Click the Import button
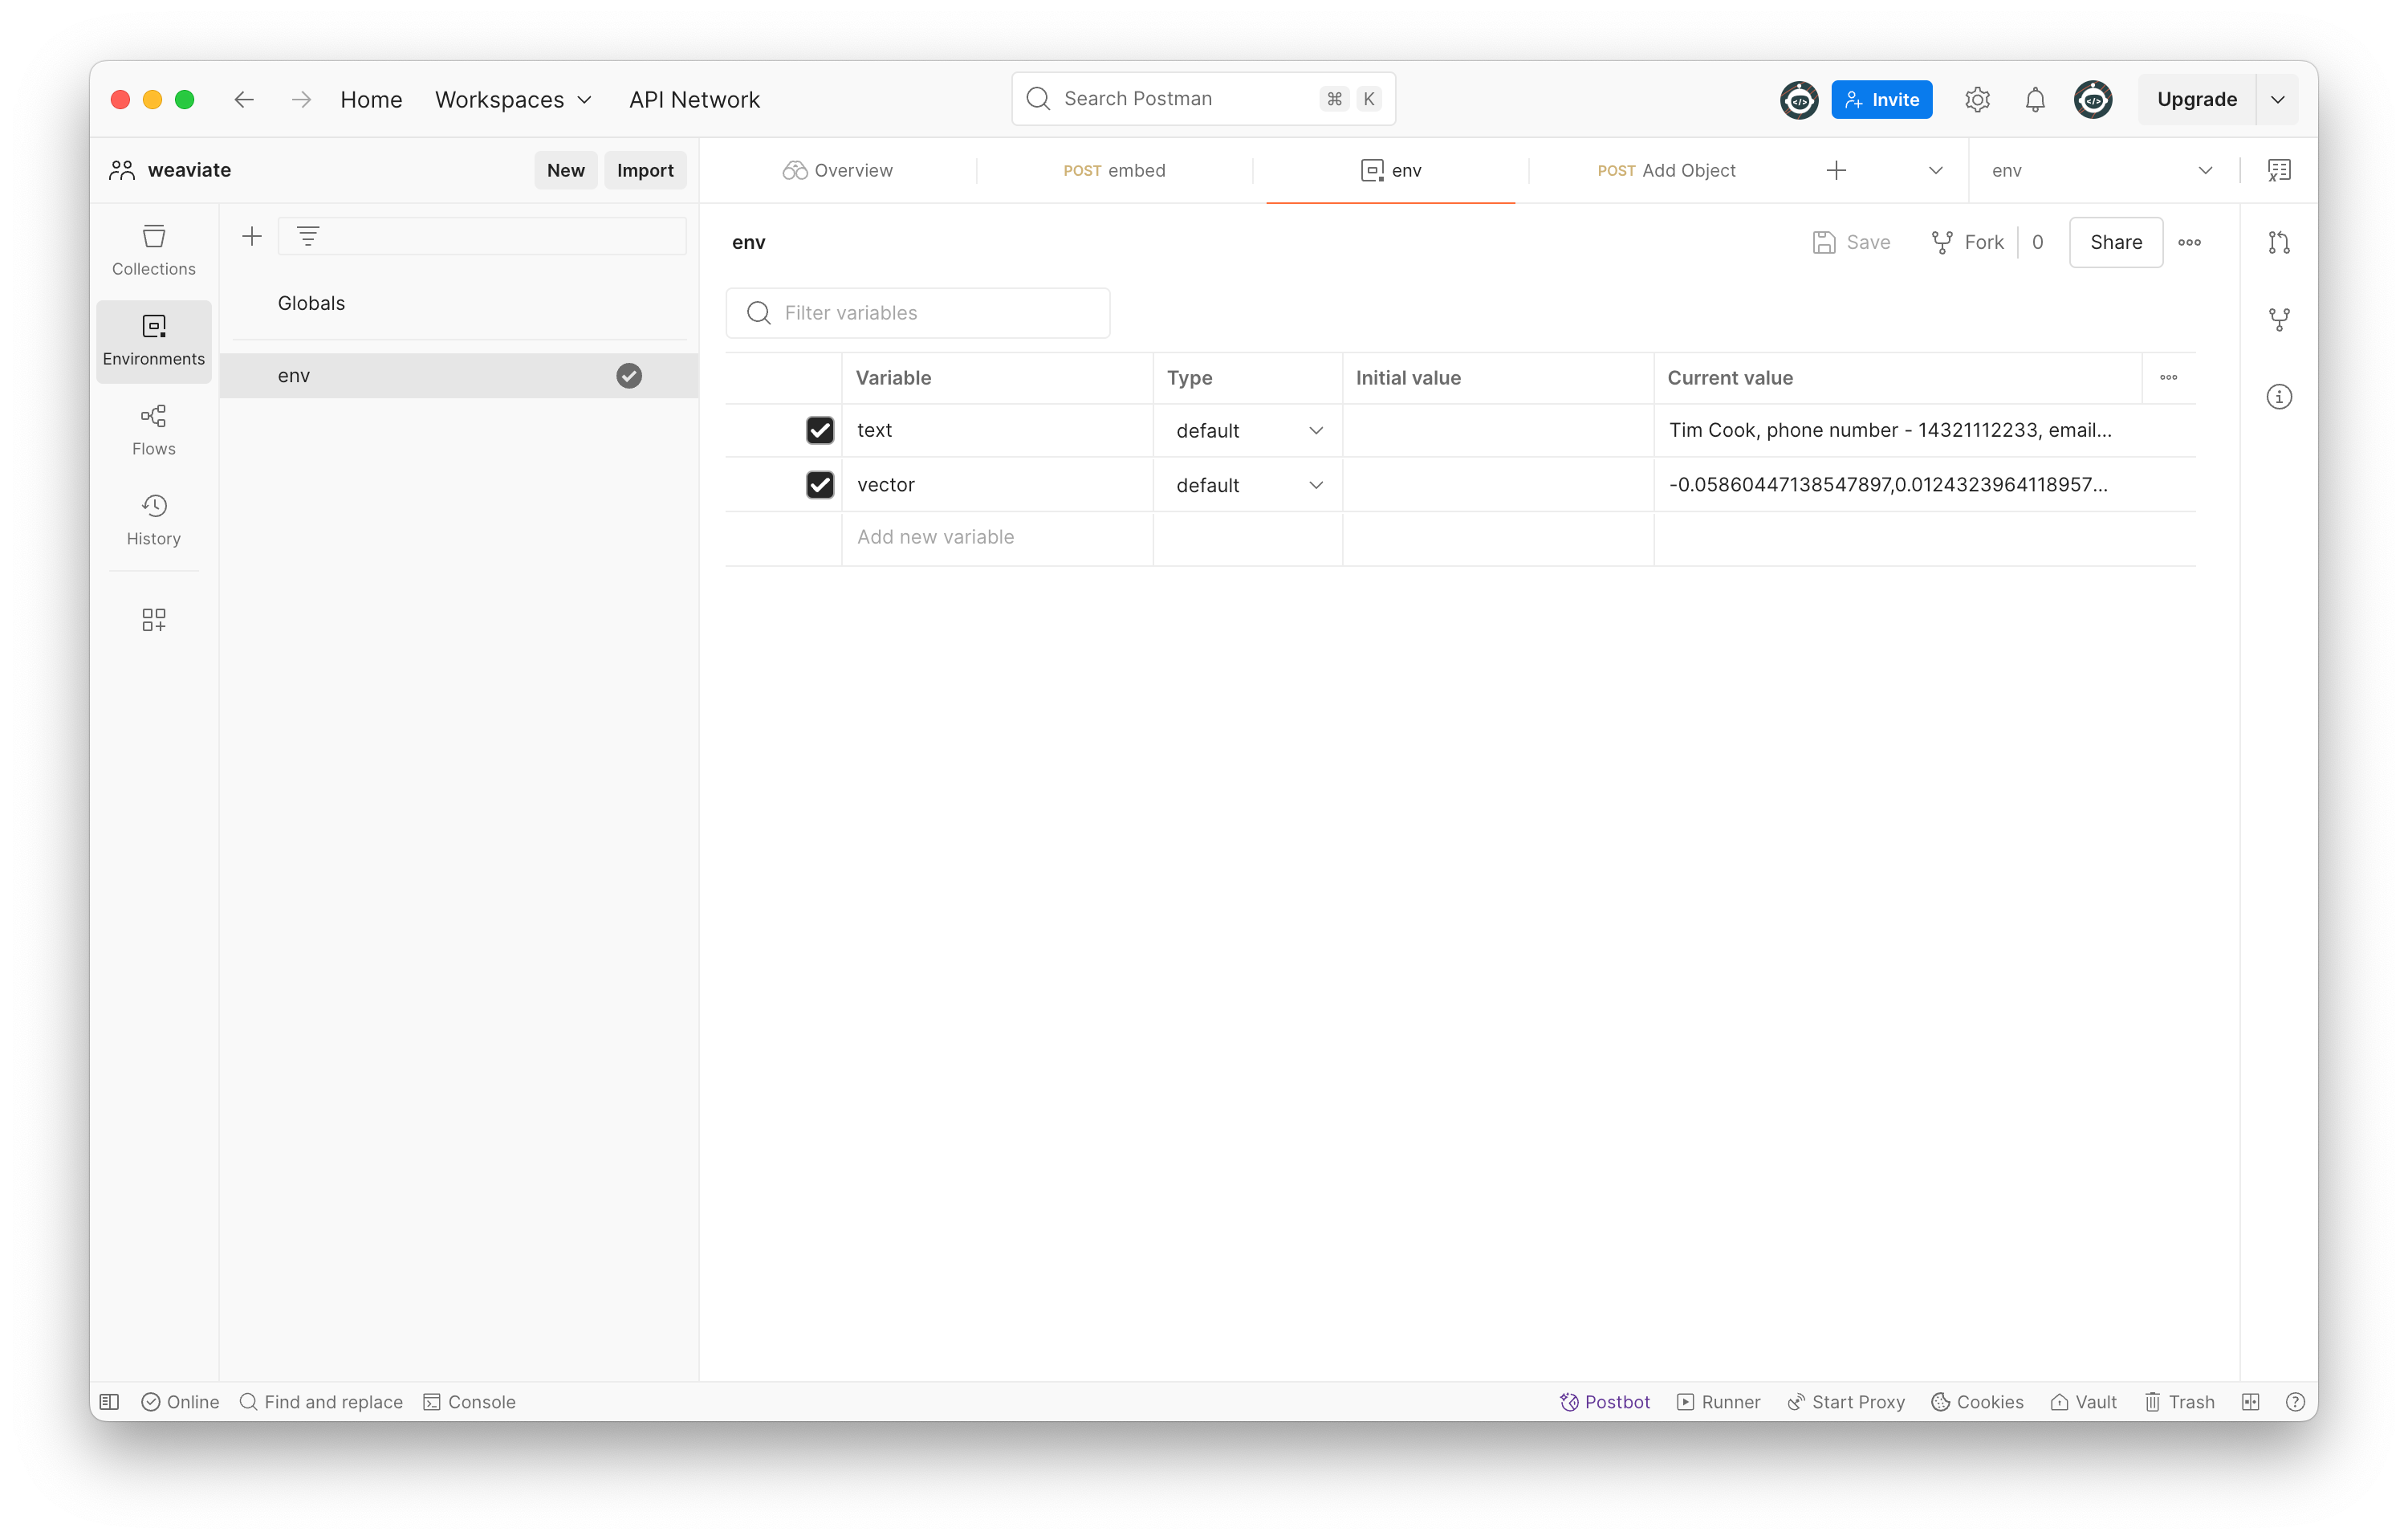Image resolution: width=2408 pixels, height=1540 pixels. [x=645, y=170]
